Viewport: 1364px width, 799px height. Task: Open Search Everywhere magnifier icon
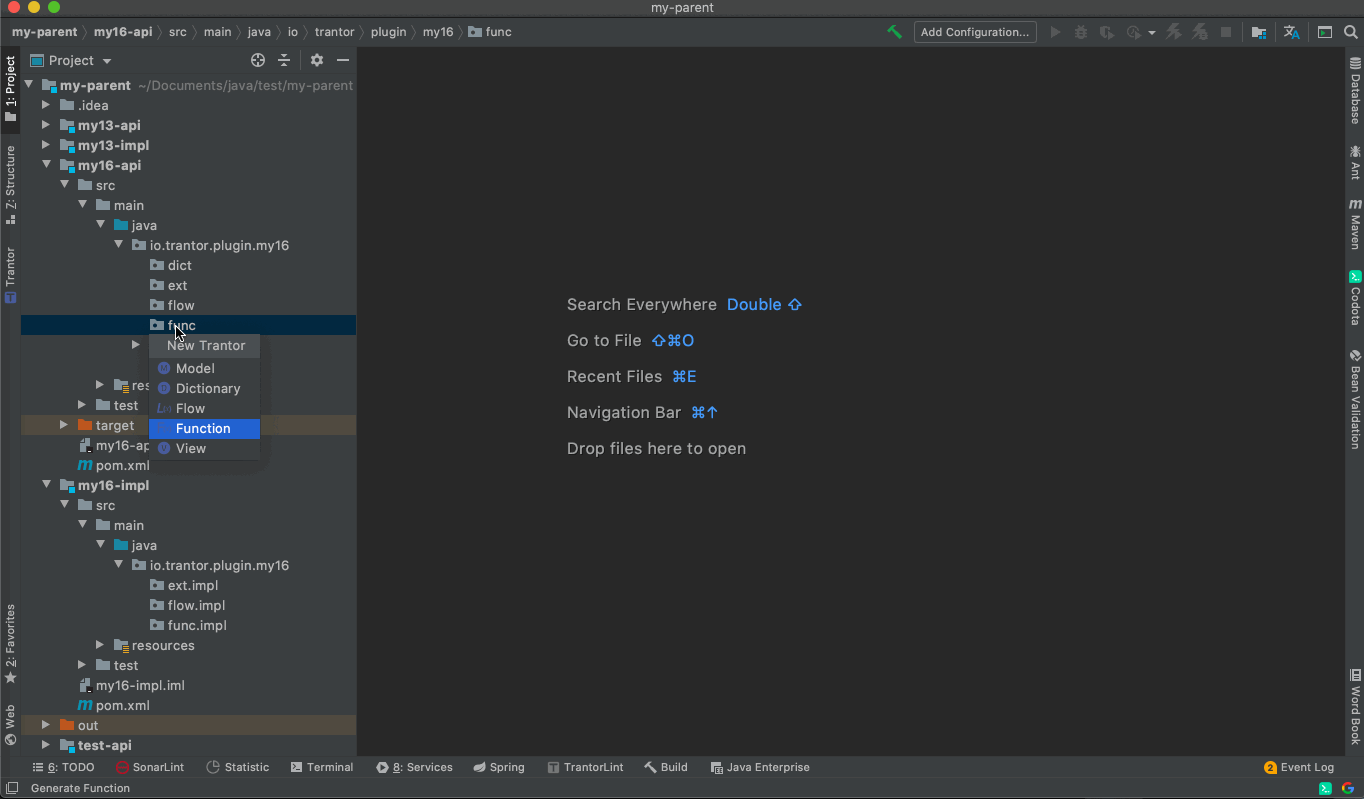(x=1351, y=32)
